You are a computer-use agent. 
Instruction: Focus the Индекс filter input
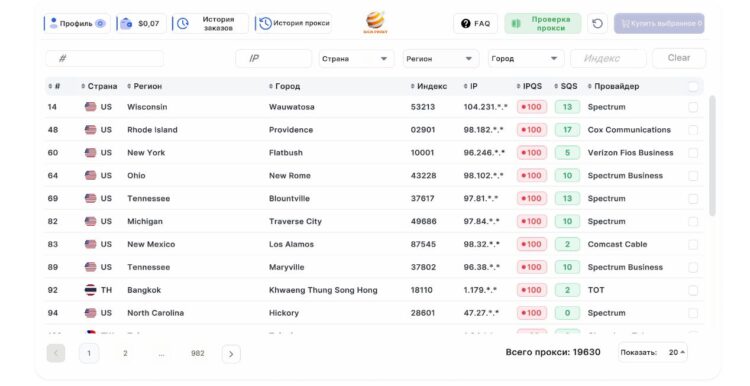tap(608, 58)
